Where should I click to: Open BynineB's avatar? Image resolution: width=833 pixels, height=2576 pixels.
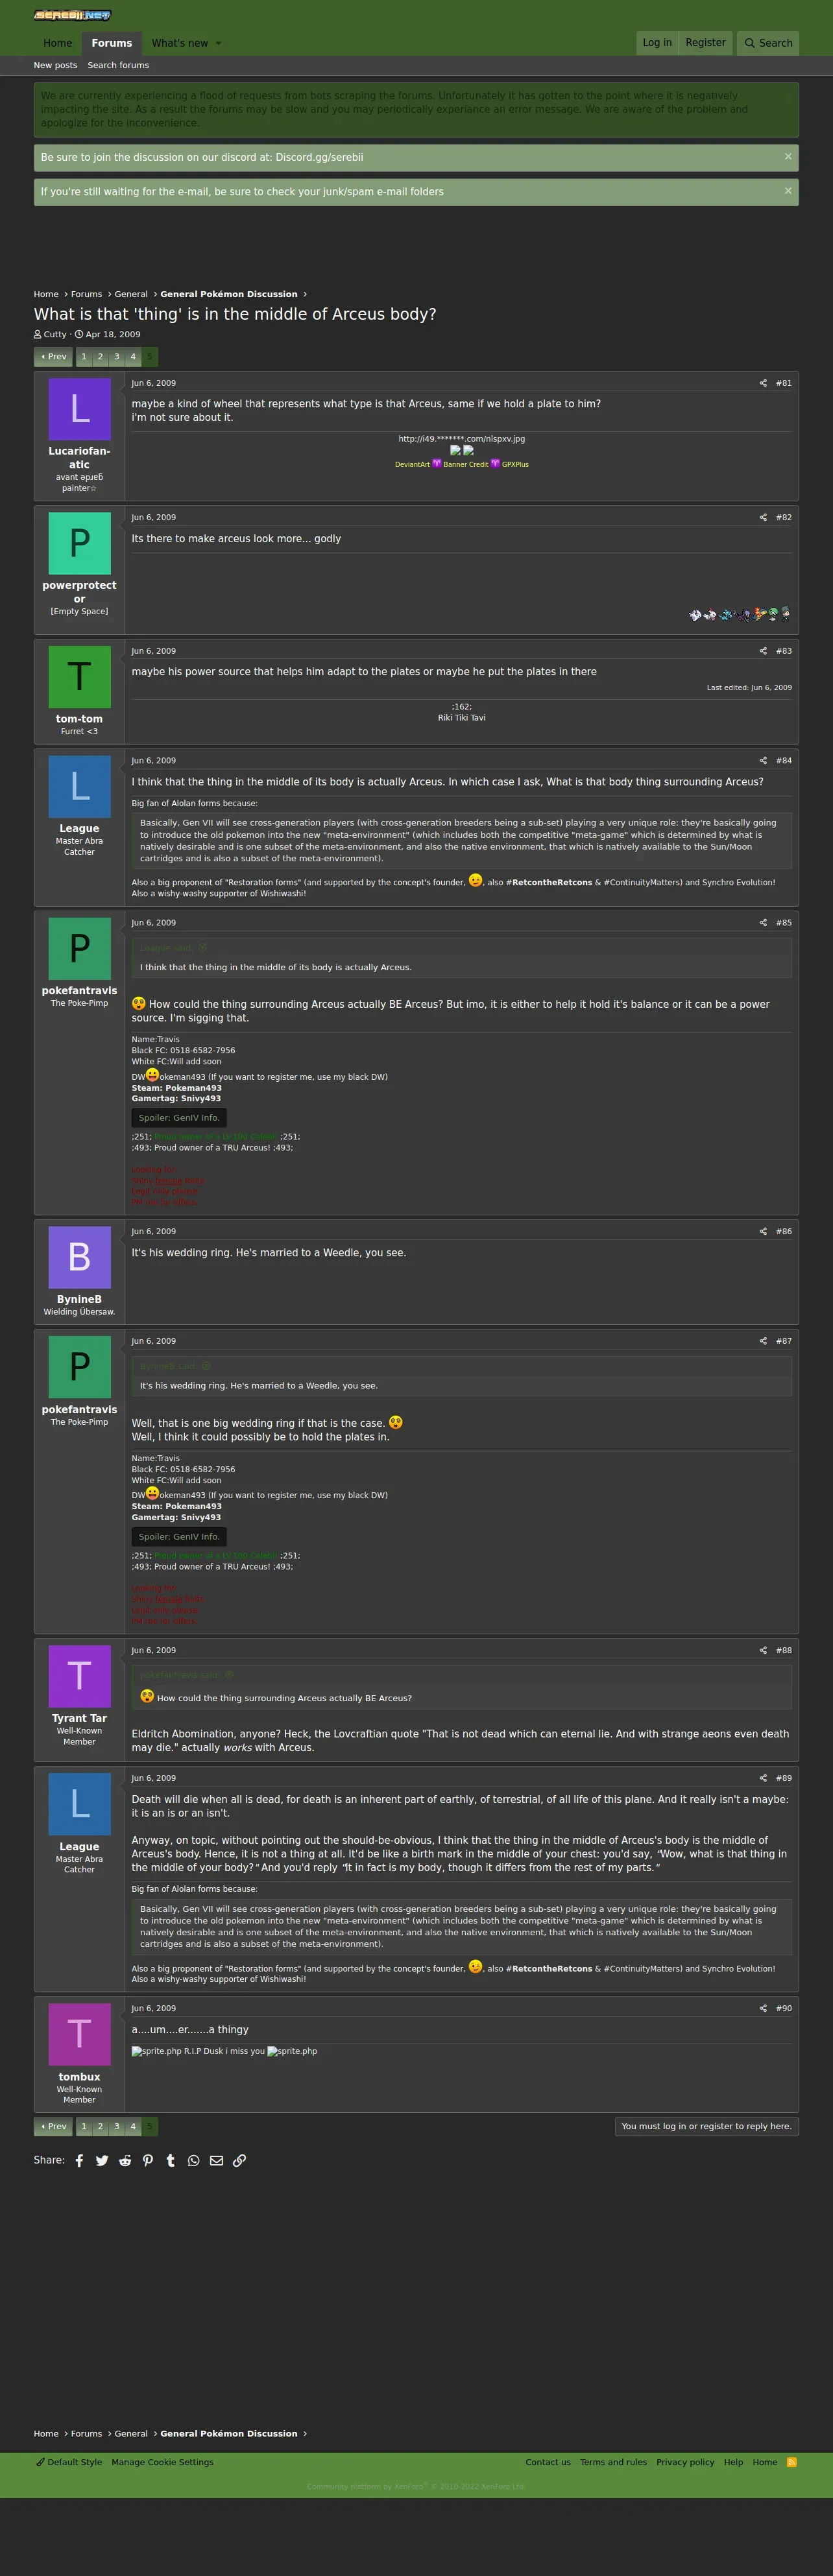point(79,1258)
